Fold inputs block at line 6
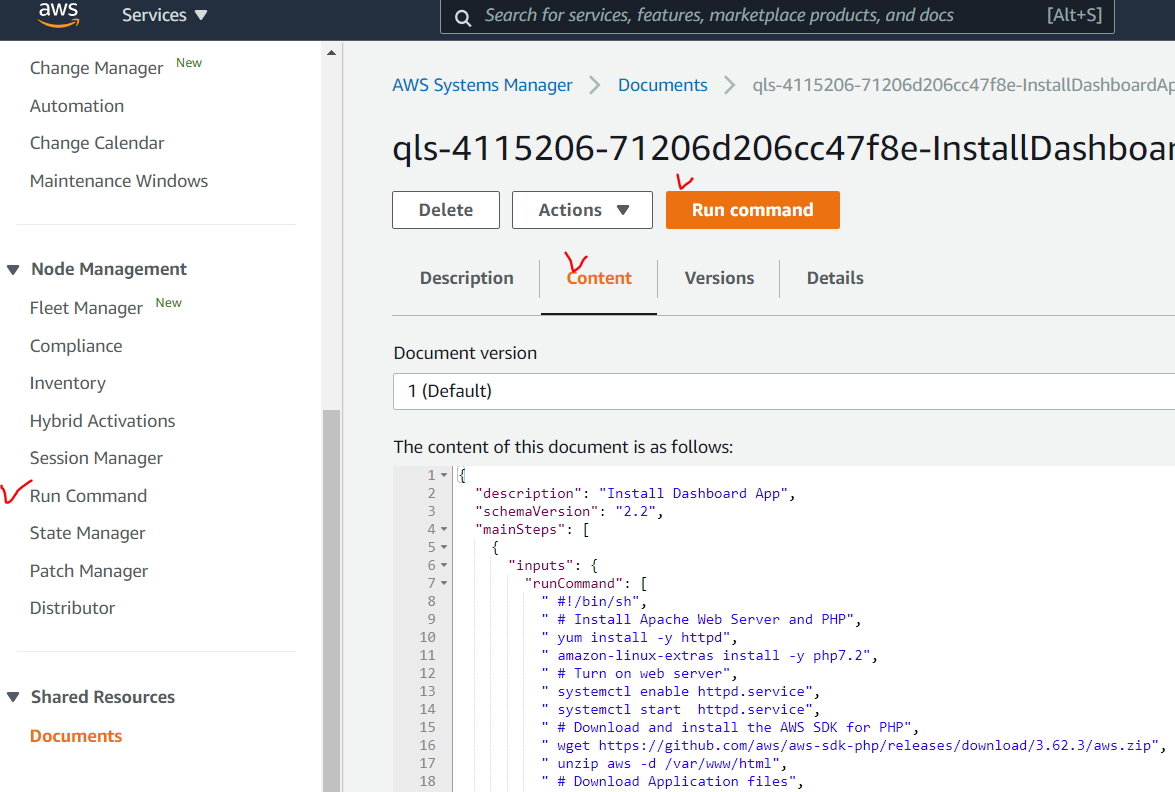 point(444,565)
